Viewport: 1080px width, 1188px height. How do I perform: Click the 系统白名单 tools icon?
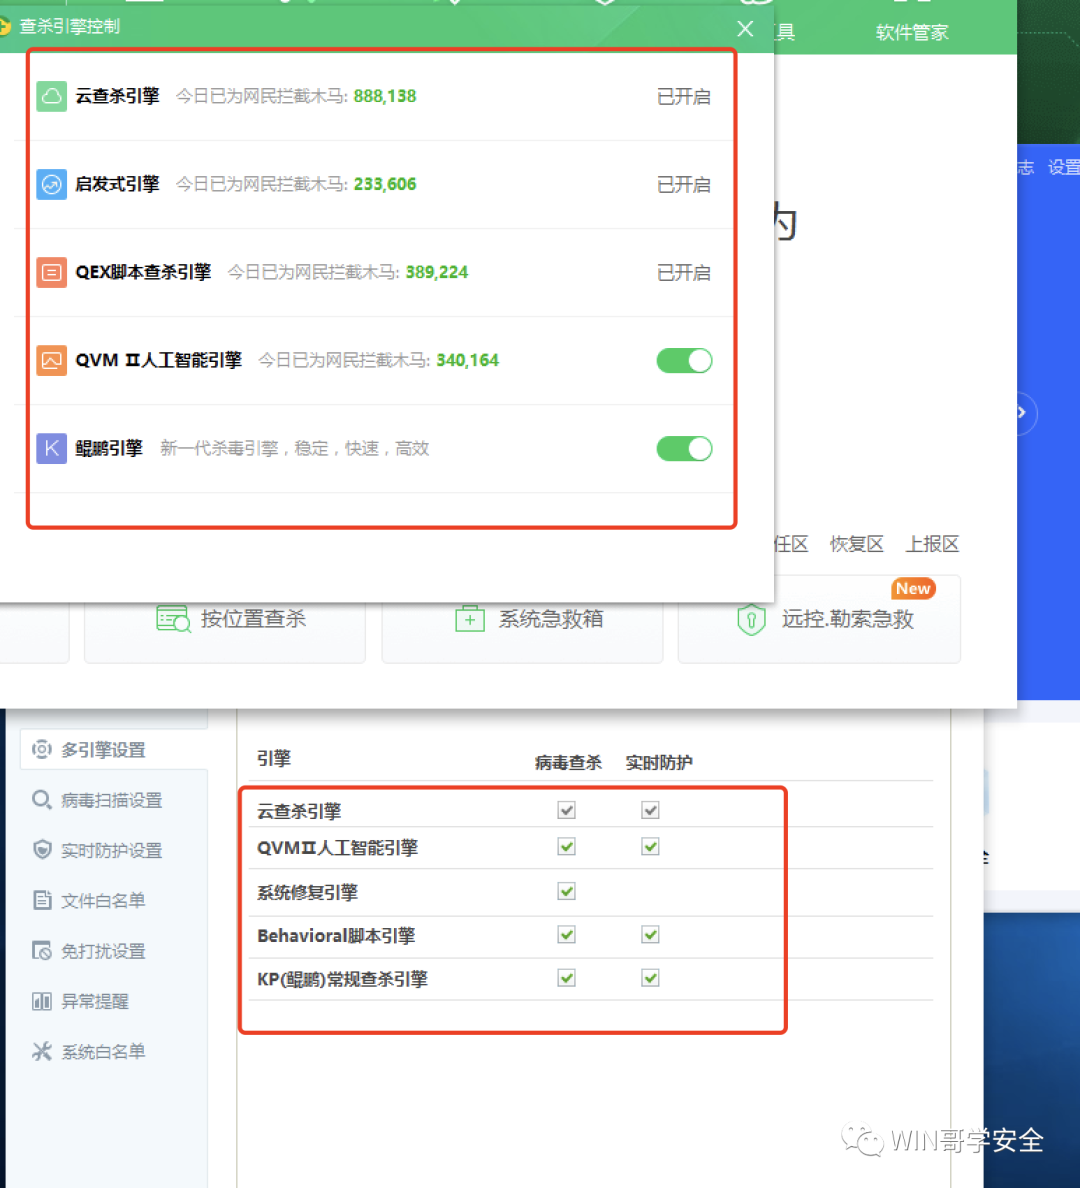pos(42,1051)
